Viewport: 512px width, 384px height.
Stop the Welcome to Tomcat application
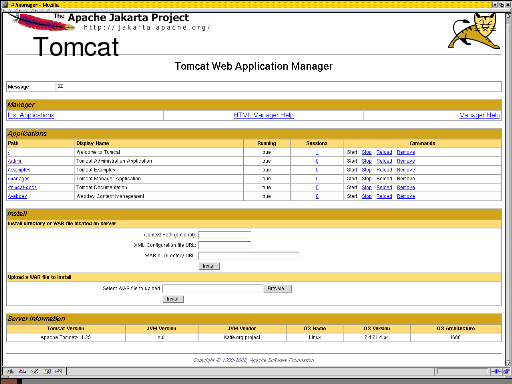(367, 152)
